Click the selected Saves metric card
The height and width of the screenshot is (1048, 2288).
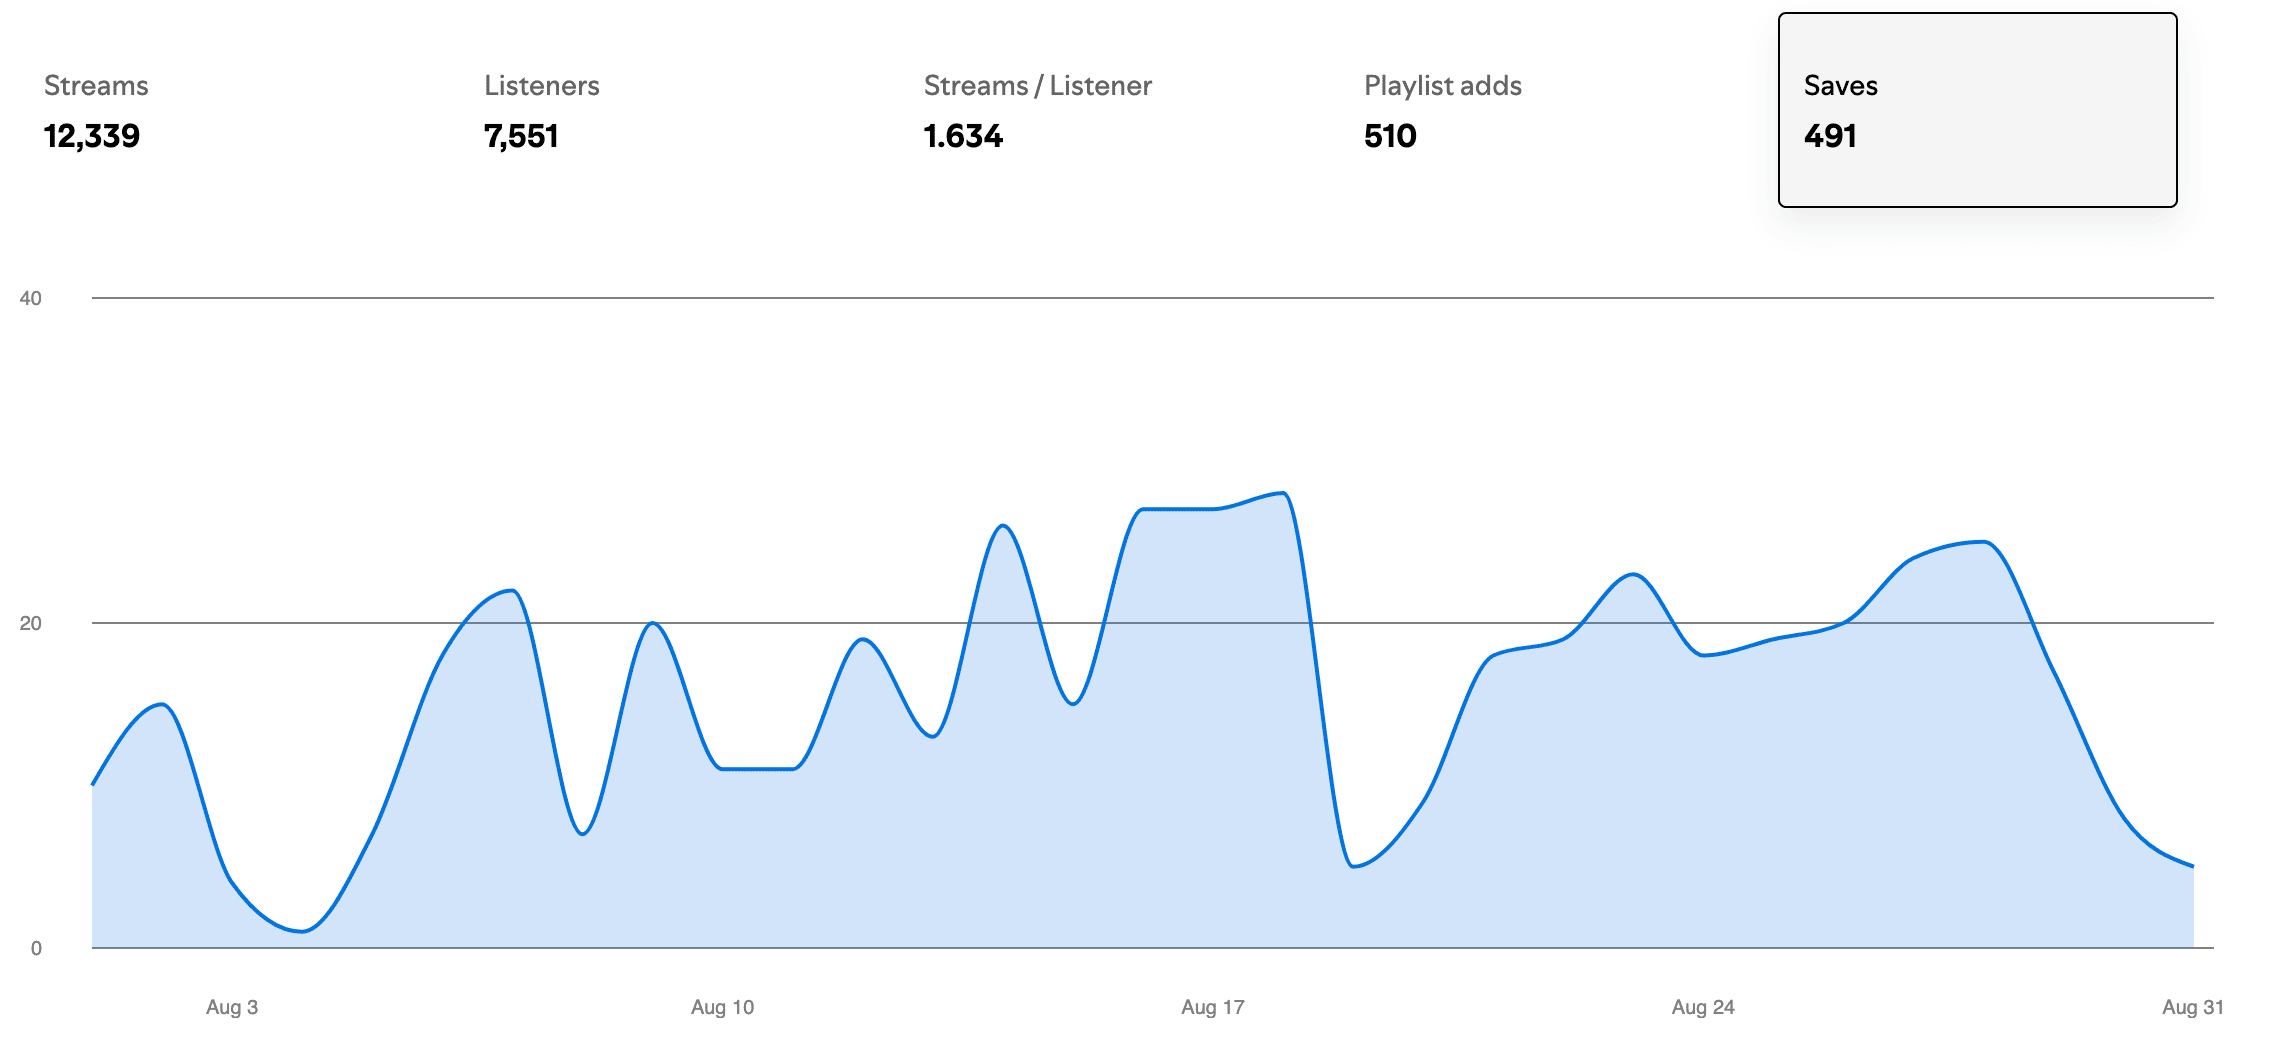click(1977, 110)
